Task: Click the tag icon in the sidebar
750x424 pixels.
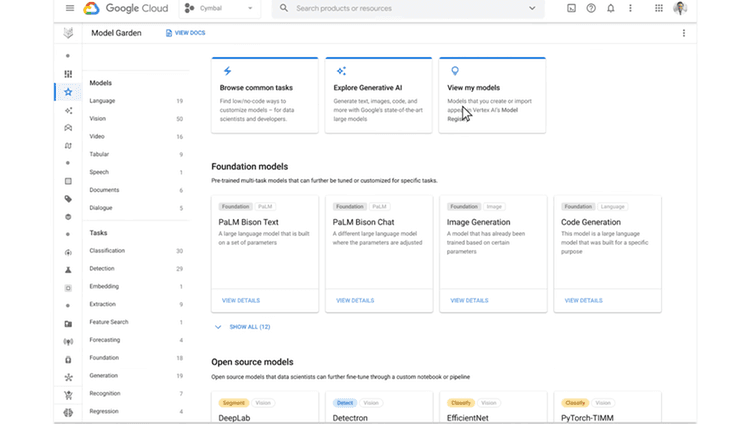Action: 68,199
